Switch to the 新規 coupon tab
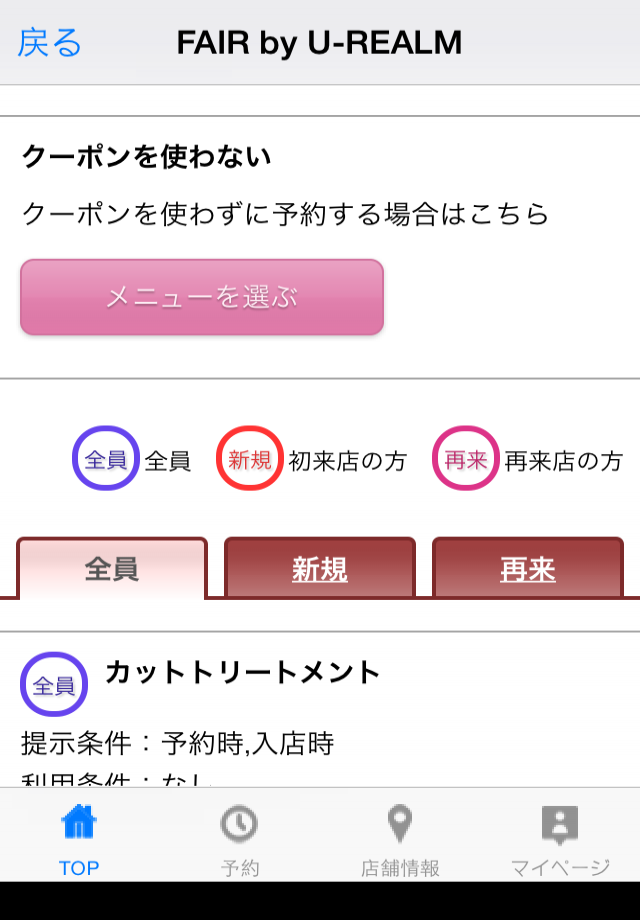 pyautogui.click(x=320, y=568)
